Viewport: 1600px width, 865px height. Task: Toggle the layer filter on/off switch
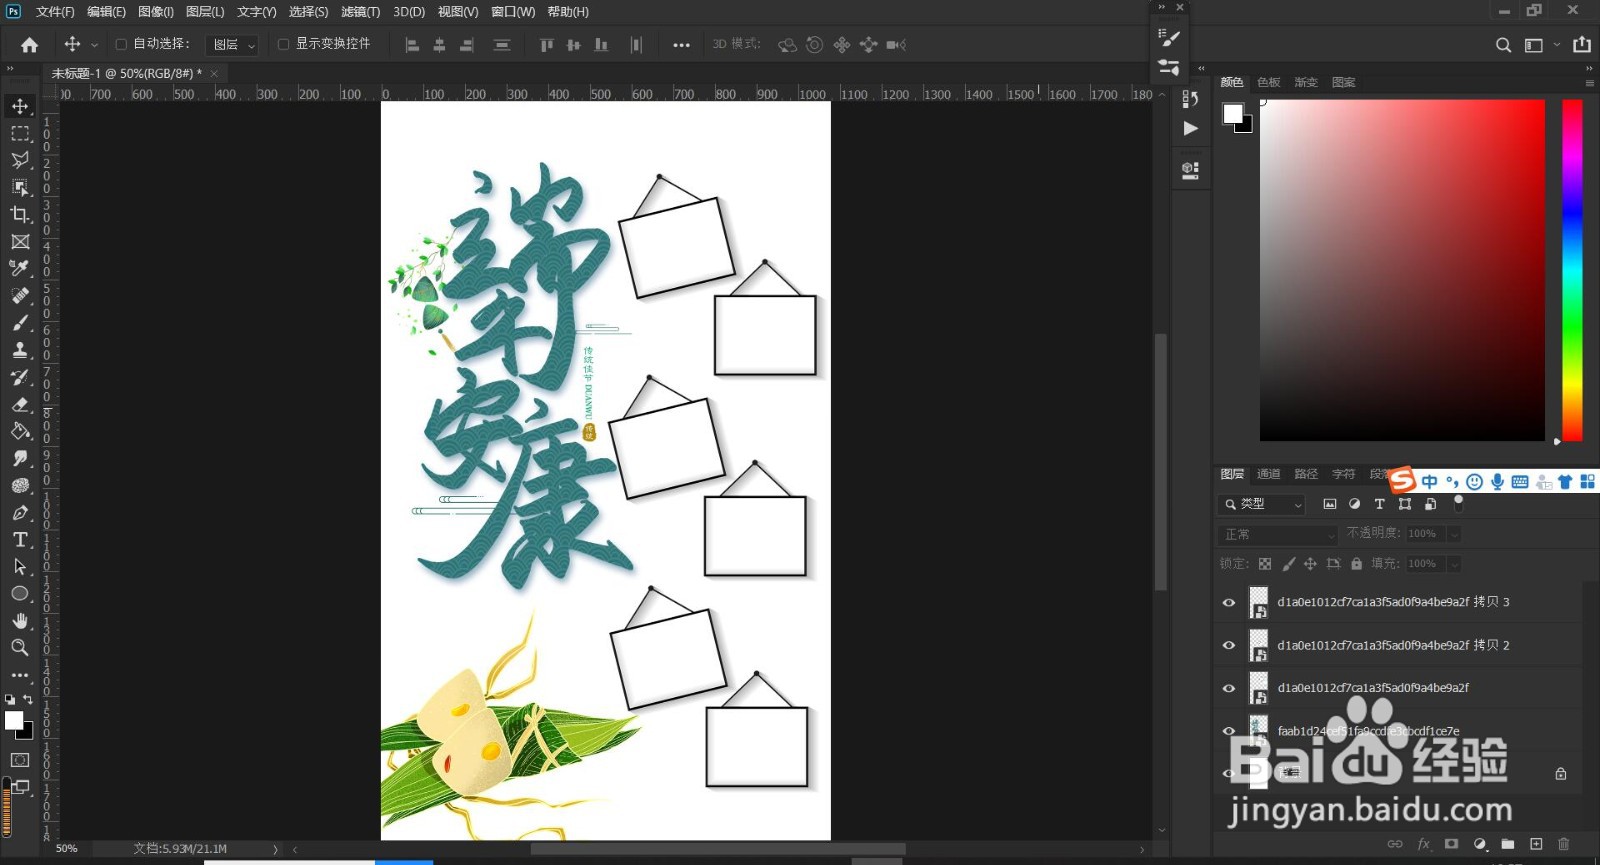pyautogui.click(x=1458, y=504)
